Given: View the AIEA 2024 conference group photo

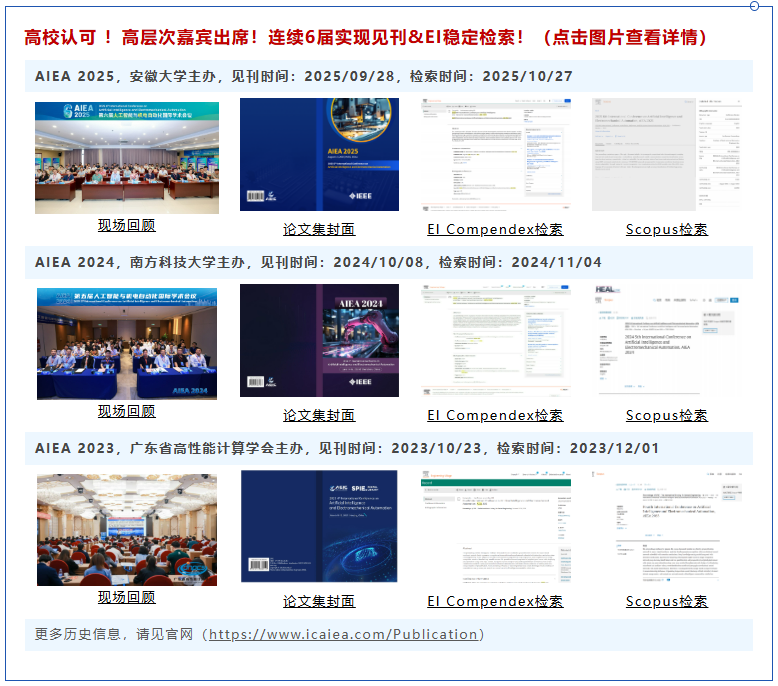Looking at the screenshot, I should (x=127, y=344).
